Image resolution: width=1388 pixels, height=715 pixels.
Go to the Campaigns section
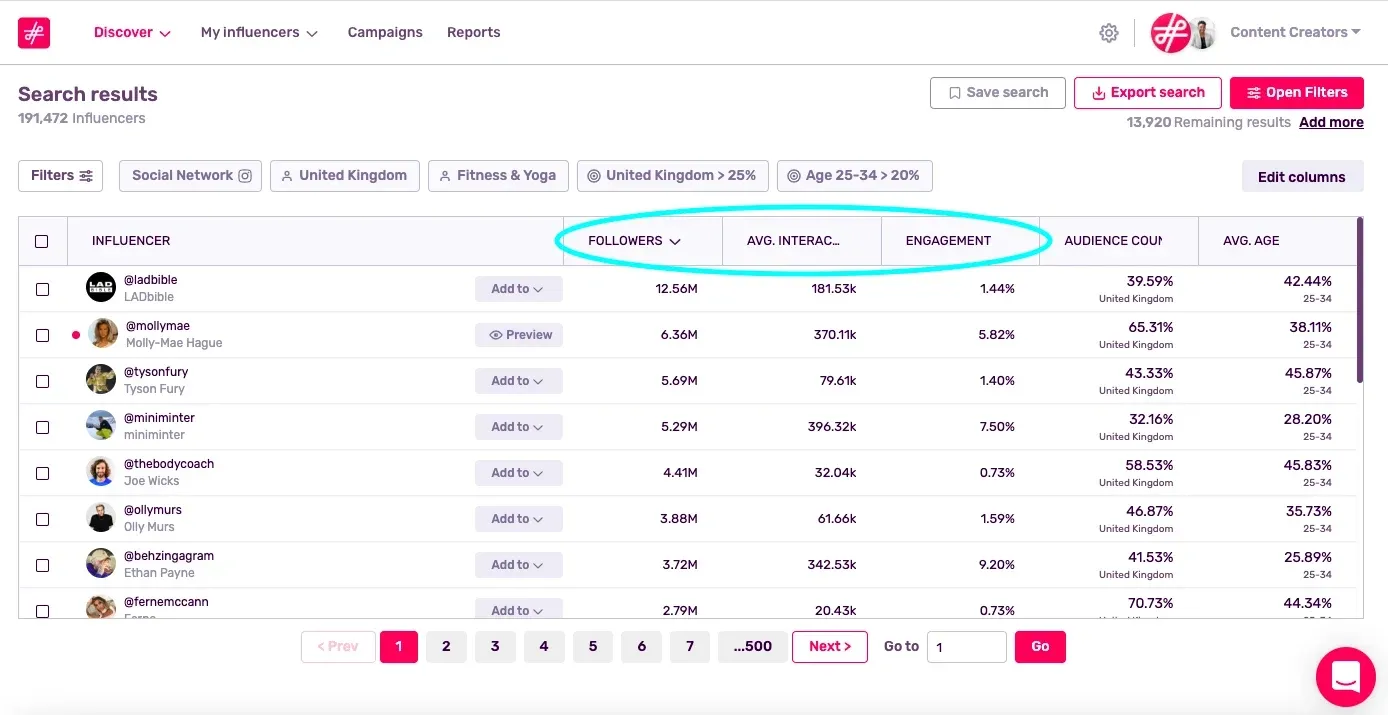(x=385, y=33)
